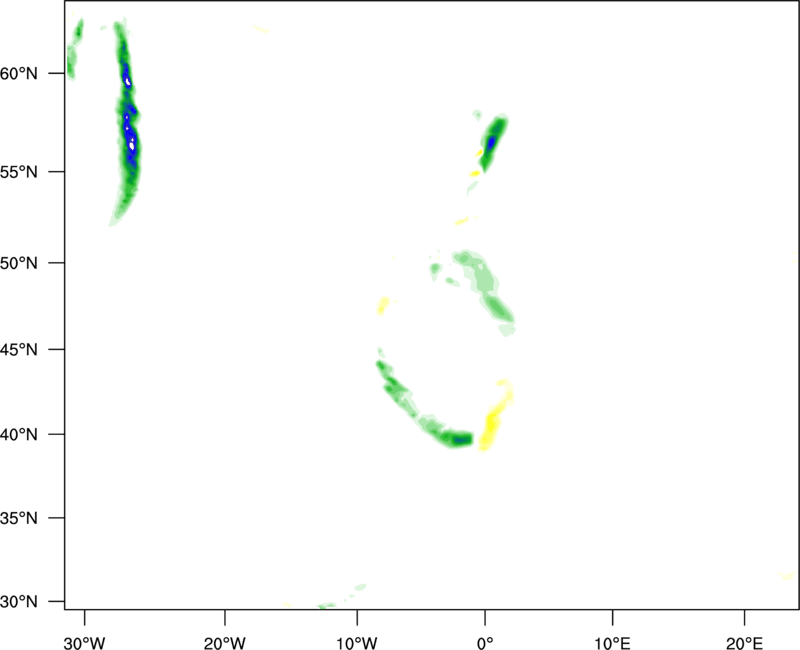Click the 30°N latitude label
Screen dimensions: 800x650
(x=19, y=602)
